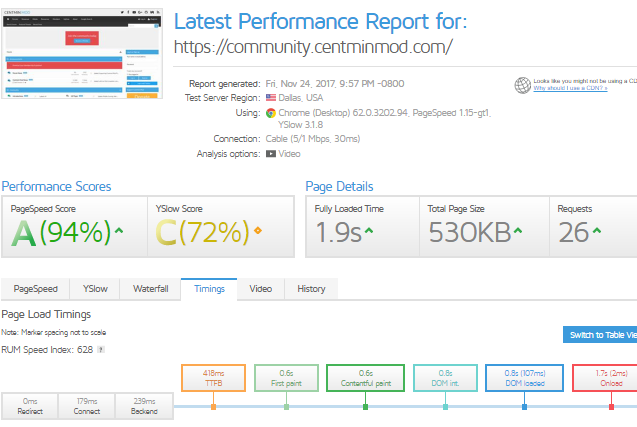
Task: Click the Redirect 0ms timing box
Action: (x=30, y=406)
